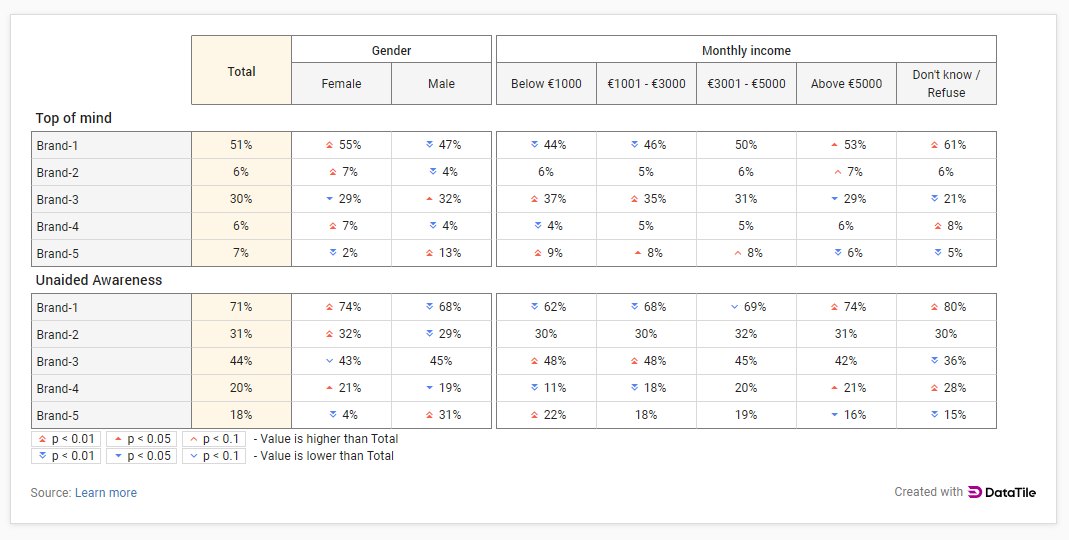
Task: Click blue arrow beside the 62% value
Action: pos(534,307)
